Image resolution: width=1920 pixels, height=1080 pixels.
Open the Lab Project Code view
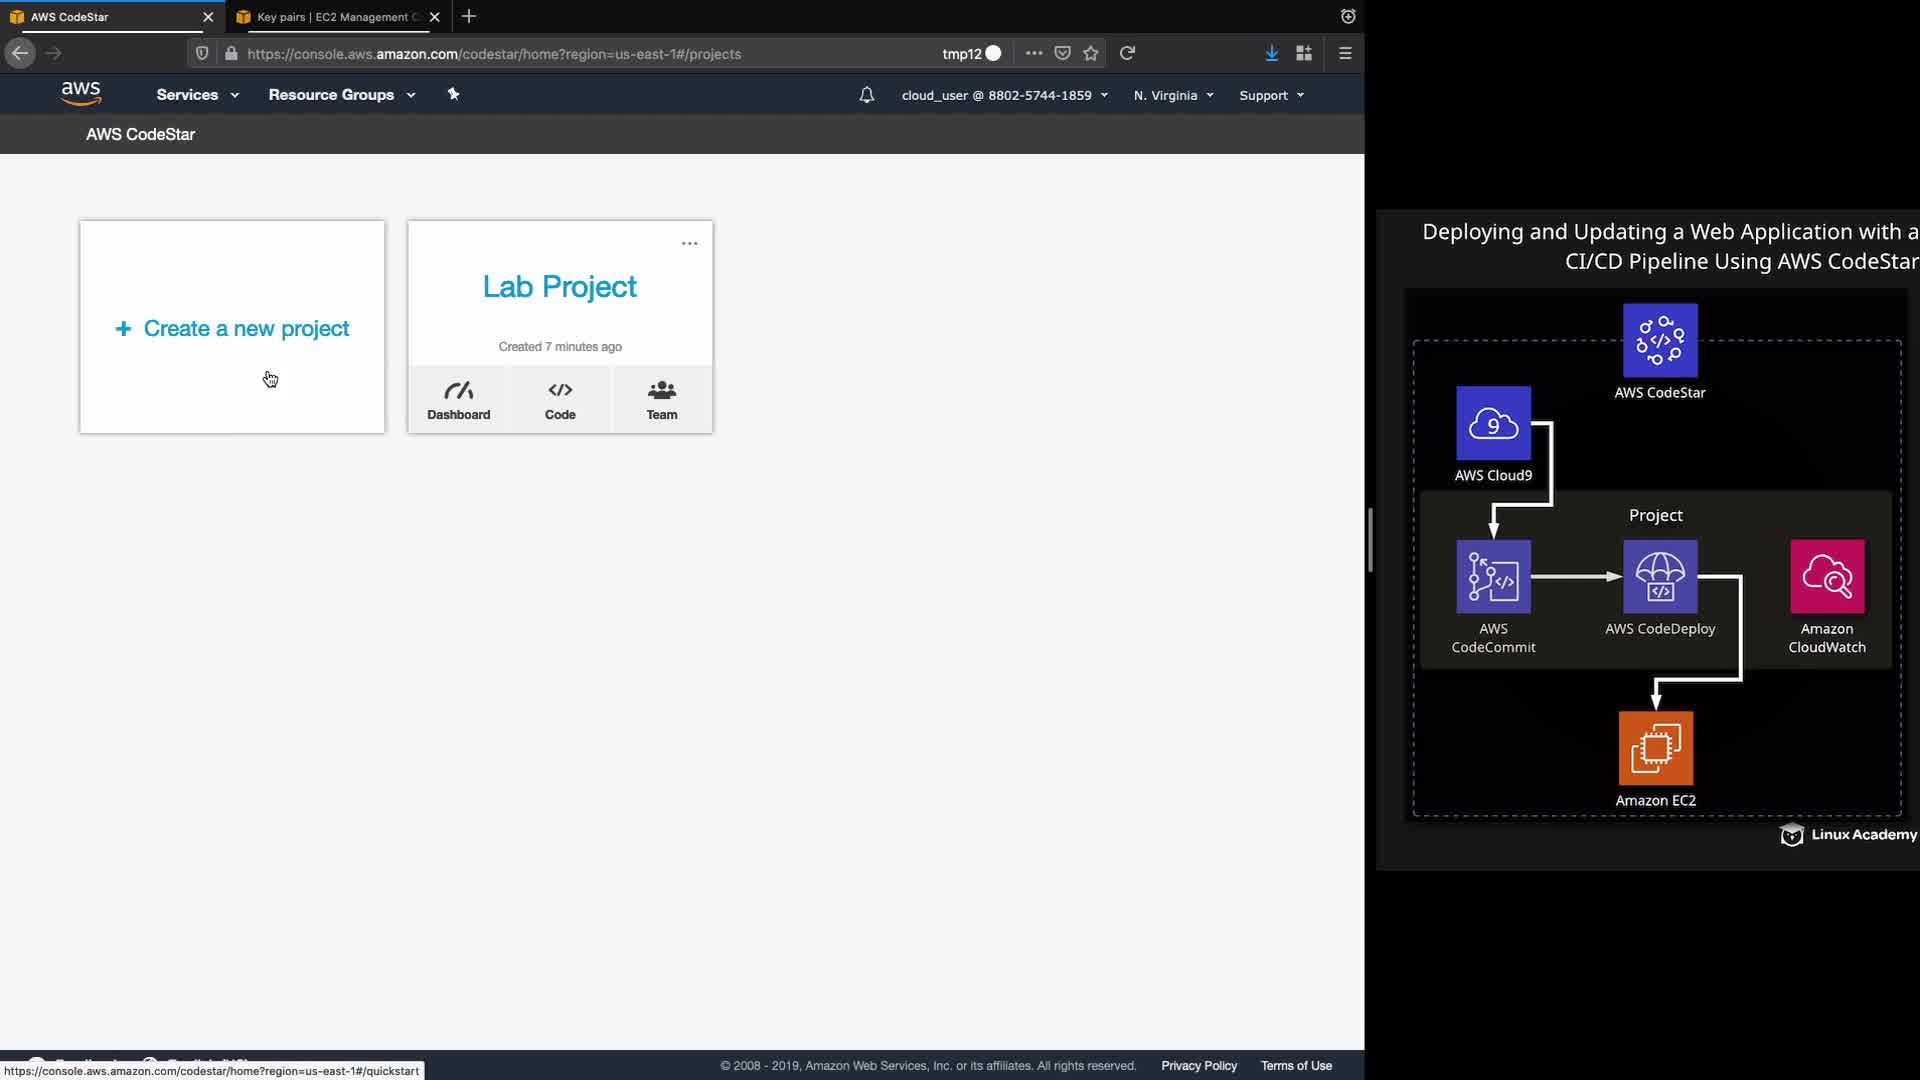click(560, 400)
